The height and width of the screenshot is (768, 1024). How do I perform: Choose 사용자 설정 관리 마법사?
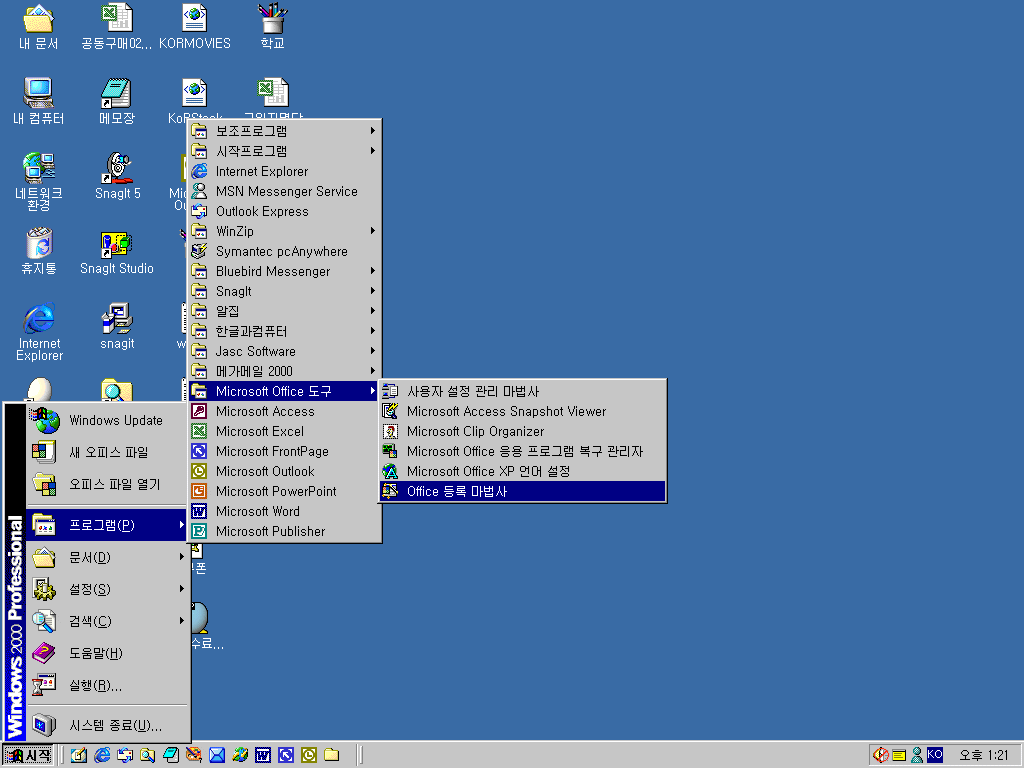[522, 391]
